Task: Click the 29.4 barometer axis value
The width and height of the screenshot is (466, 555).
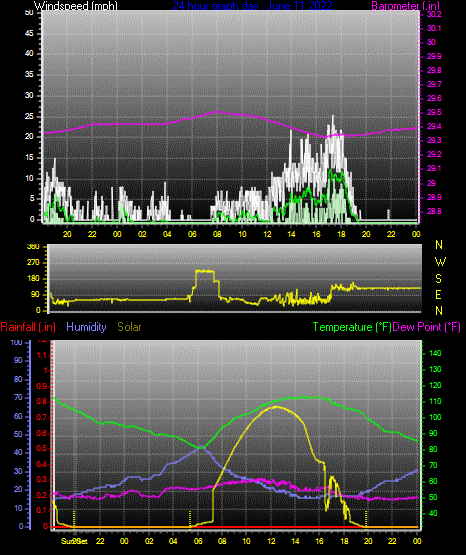Action: click(x=434, y=126)
